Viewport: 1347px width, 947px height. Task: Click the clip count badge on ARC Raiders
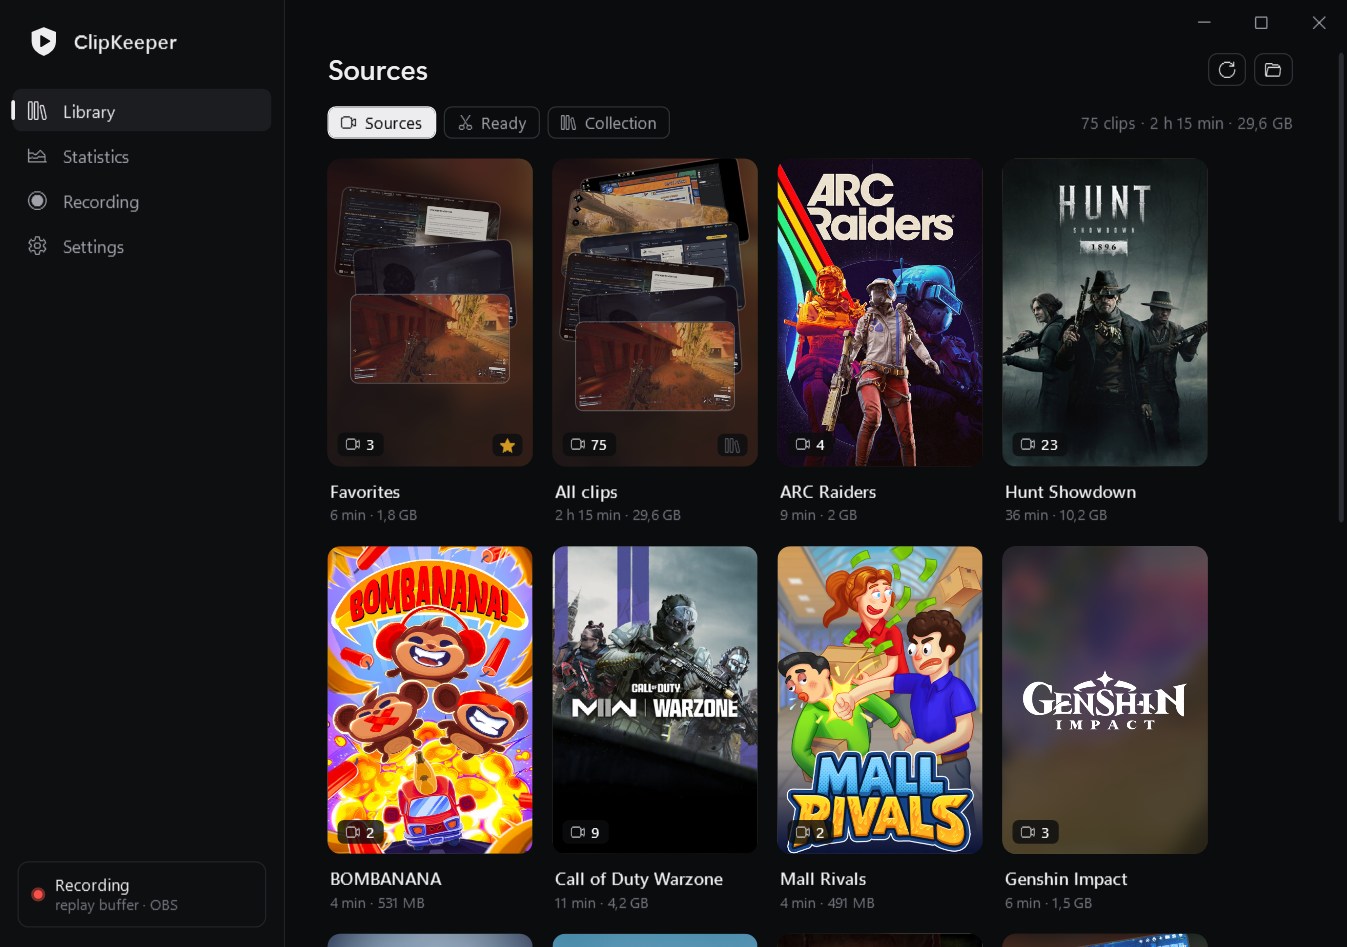coord(810,444)
